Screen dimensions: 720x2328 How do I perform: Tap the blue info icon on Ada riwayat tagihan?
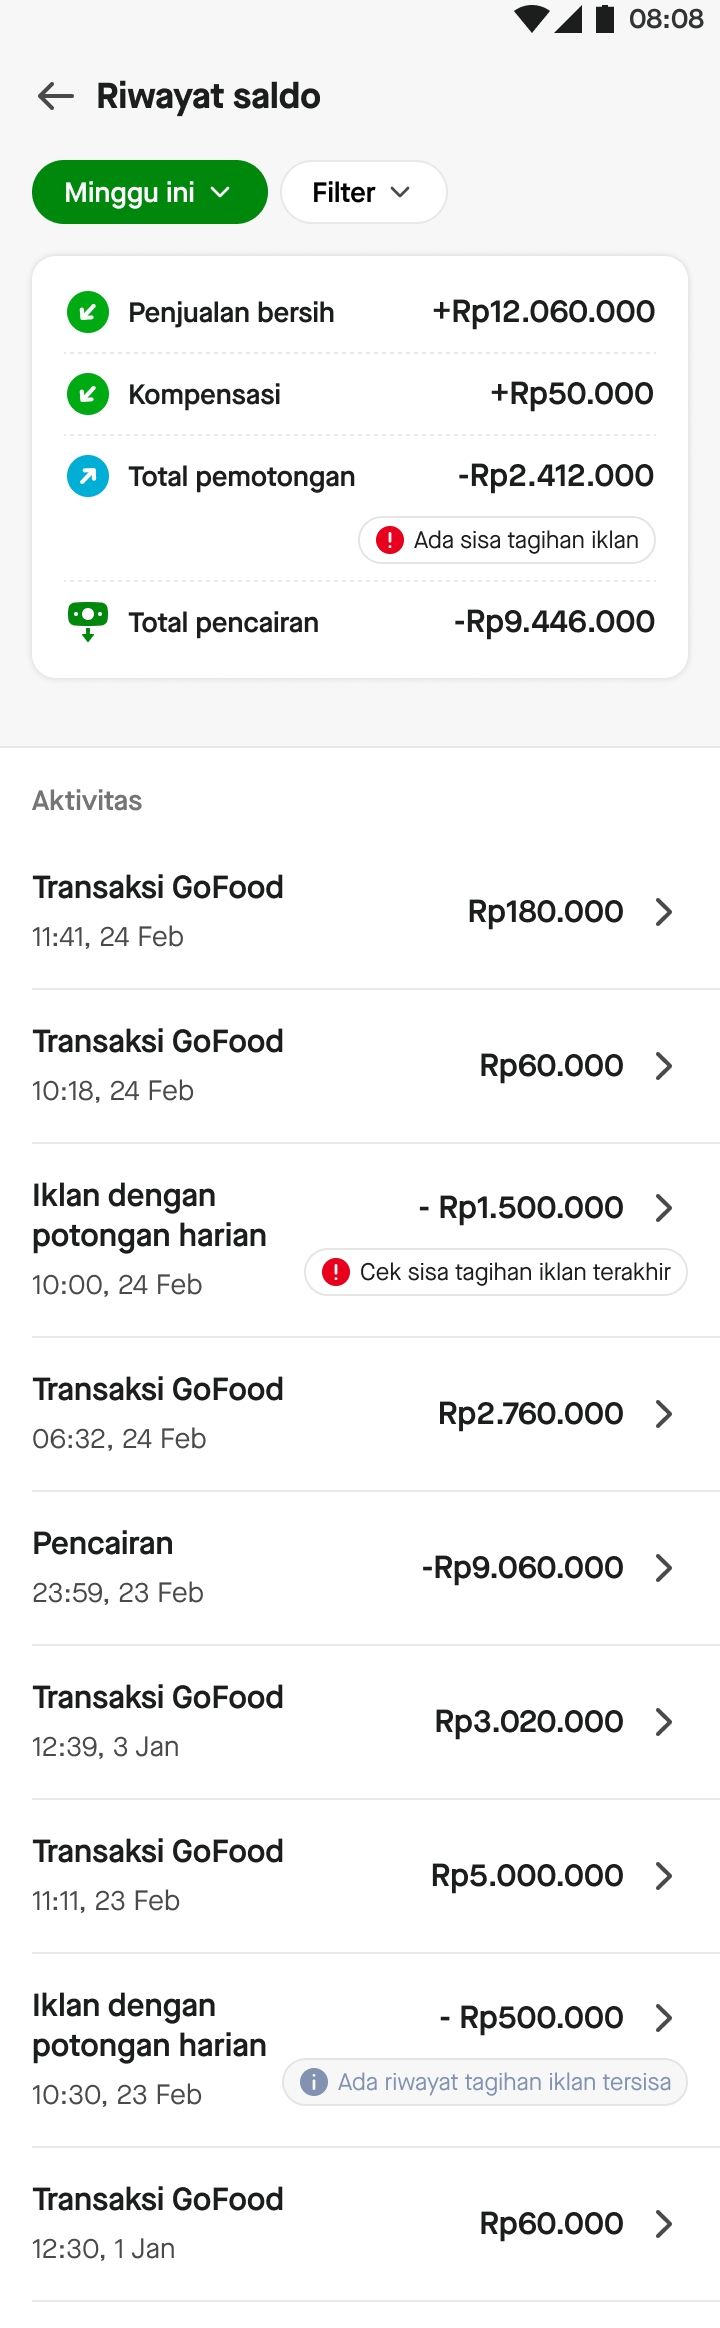pyautogui.click(x=314, y=2082)
